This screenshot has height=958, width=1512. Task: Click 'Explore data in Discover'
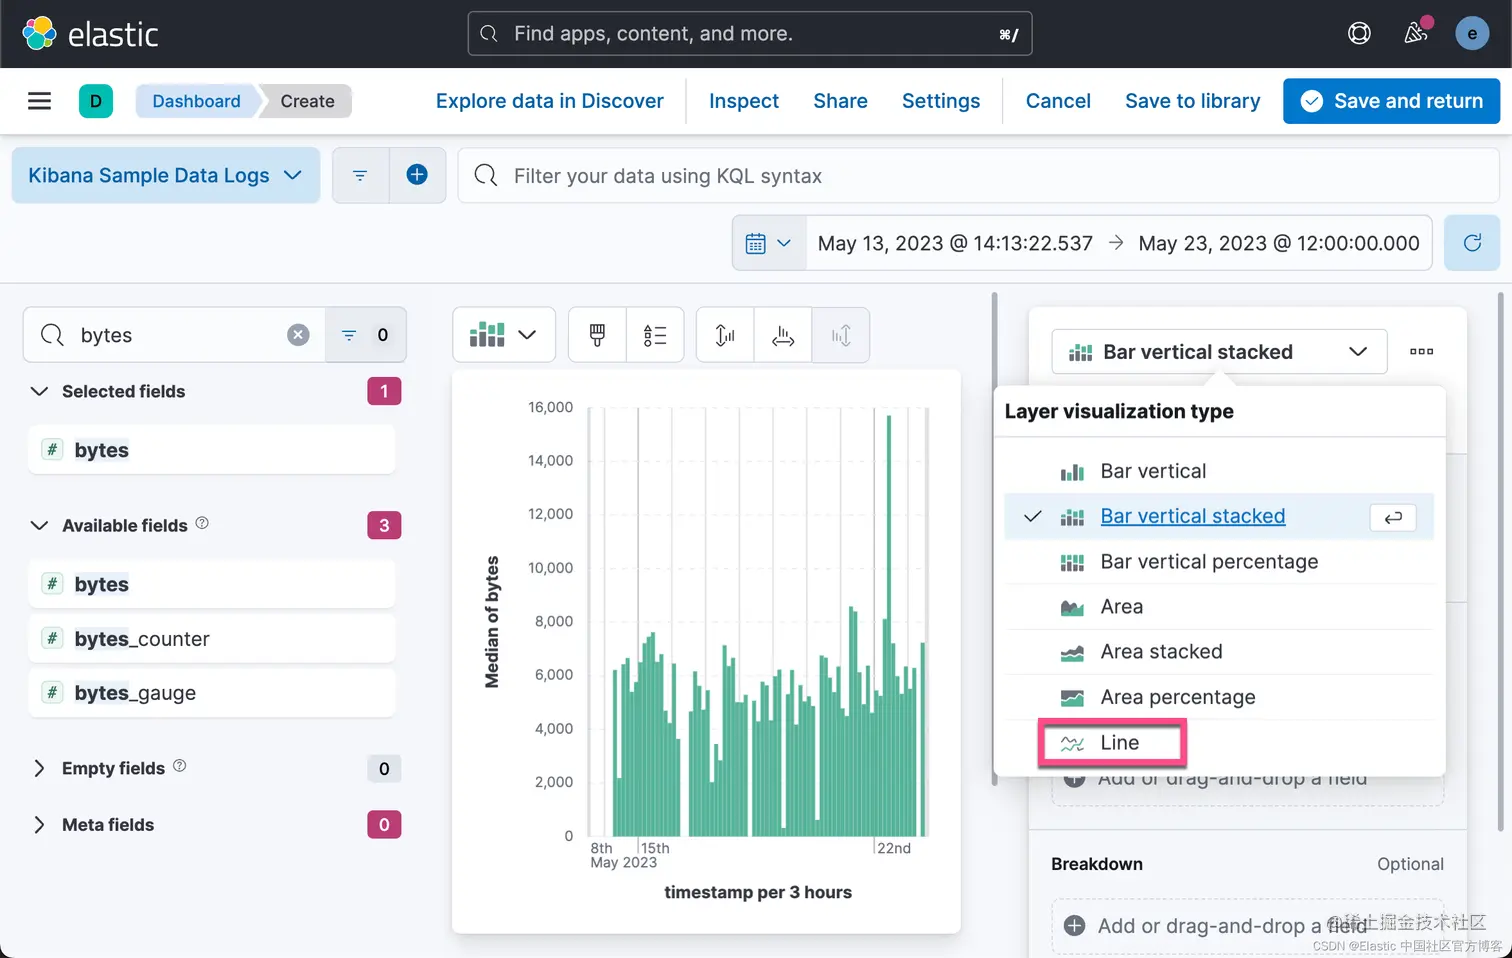(x=549, y=101)
